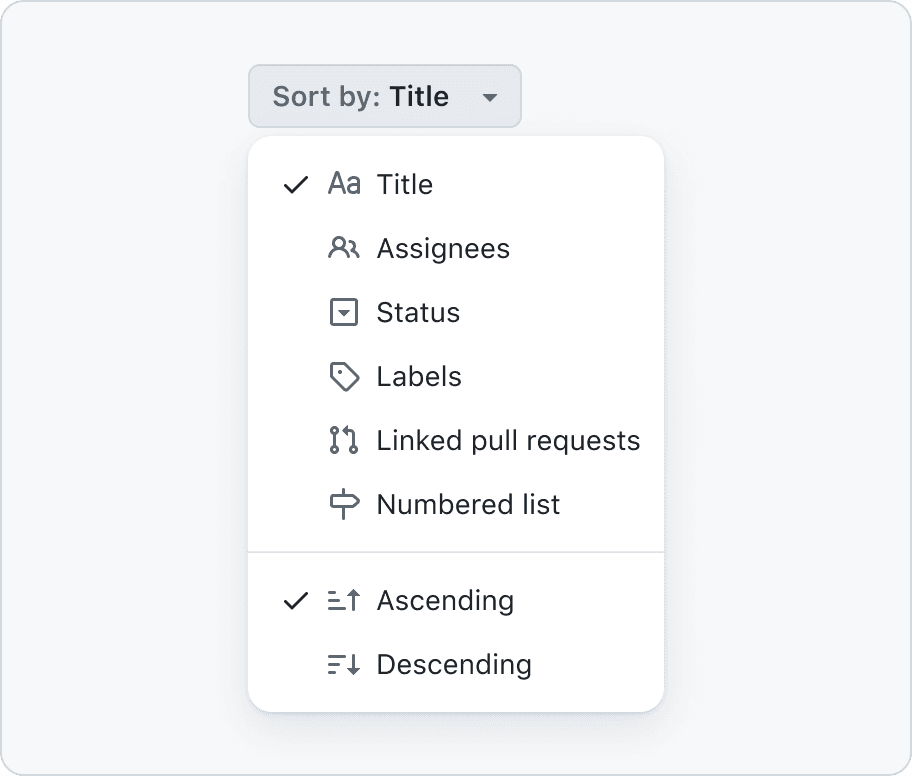Image resolution: width=912 pixels, height=776 pixels.
Task: Sort by Linked pull requests
Action: pos(455,440)
